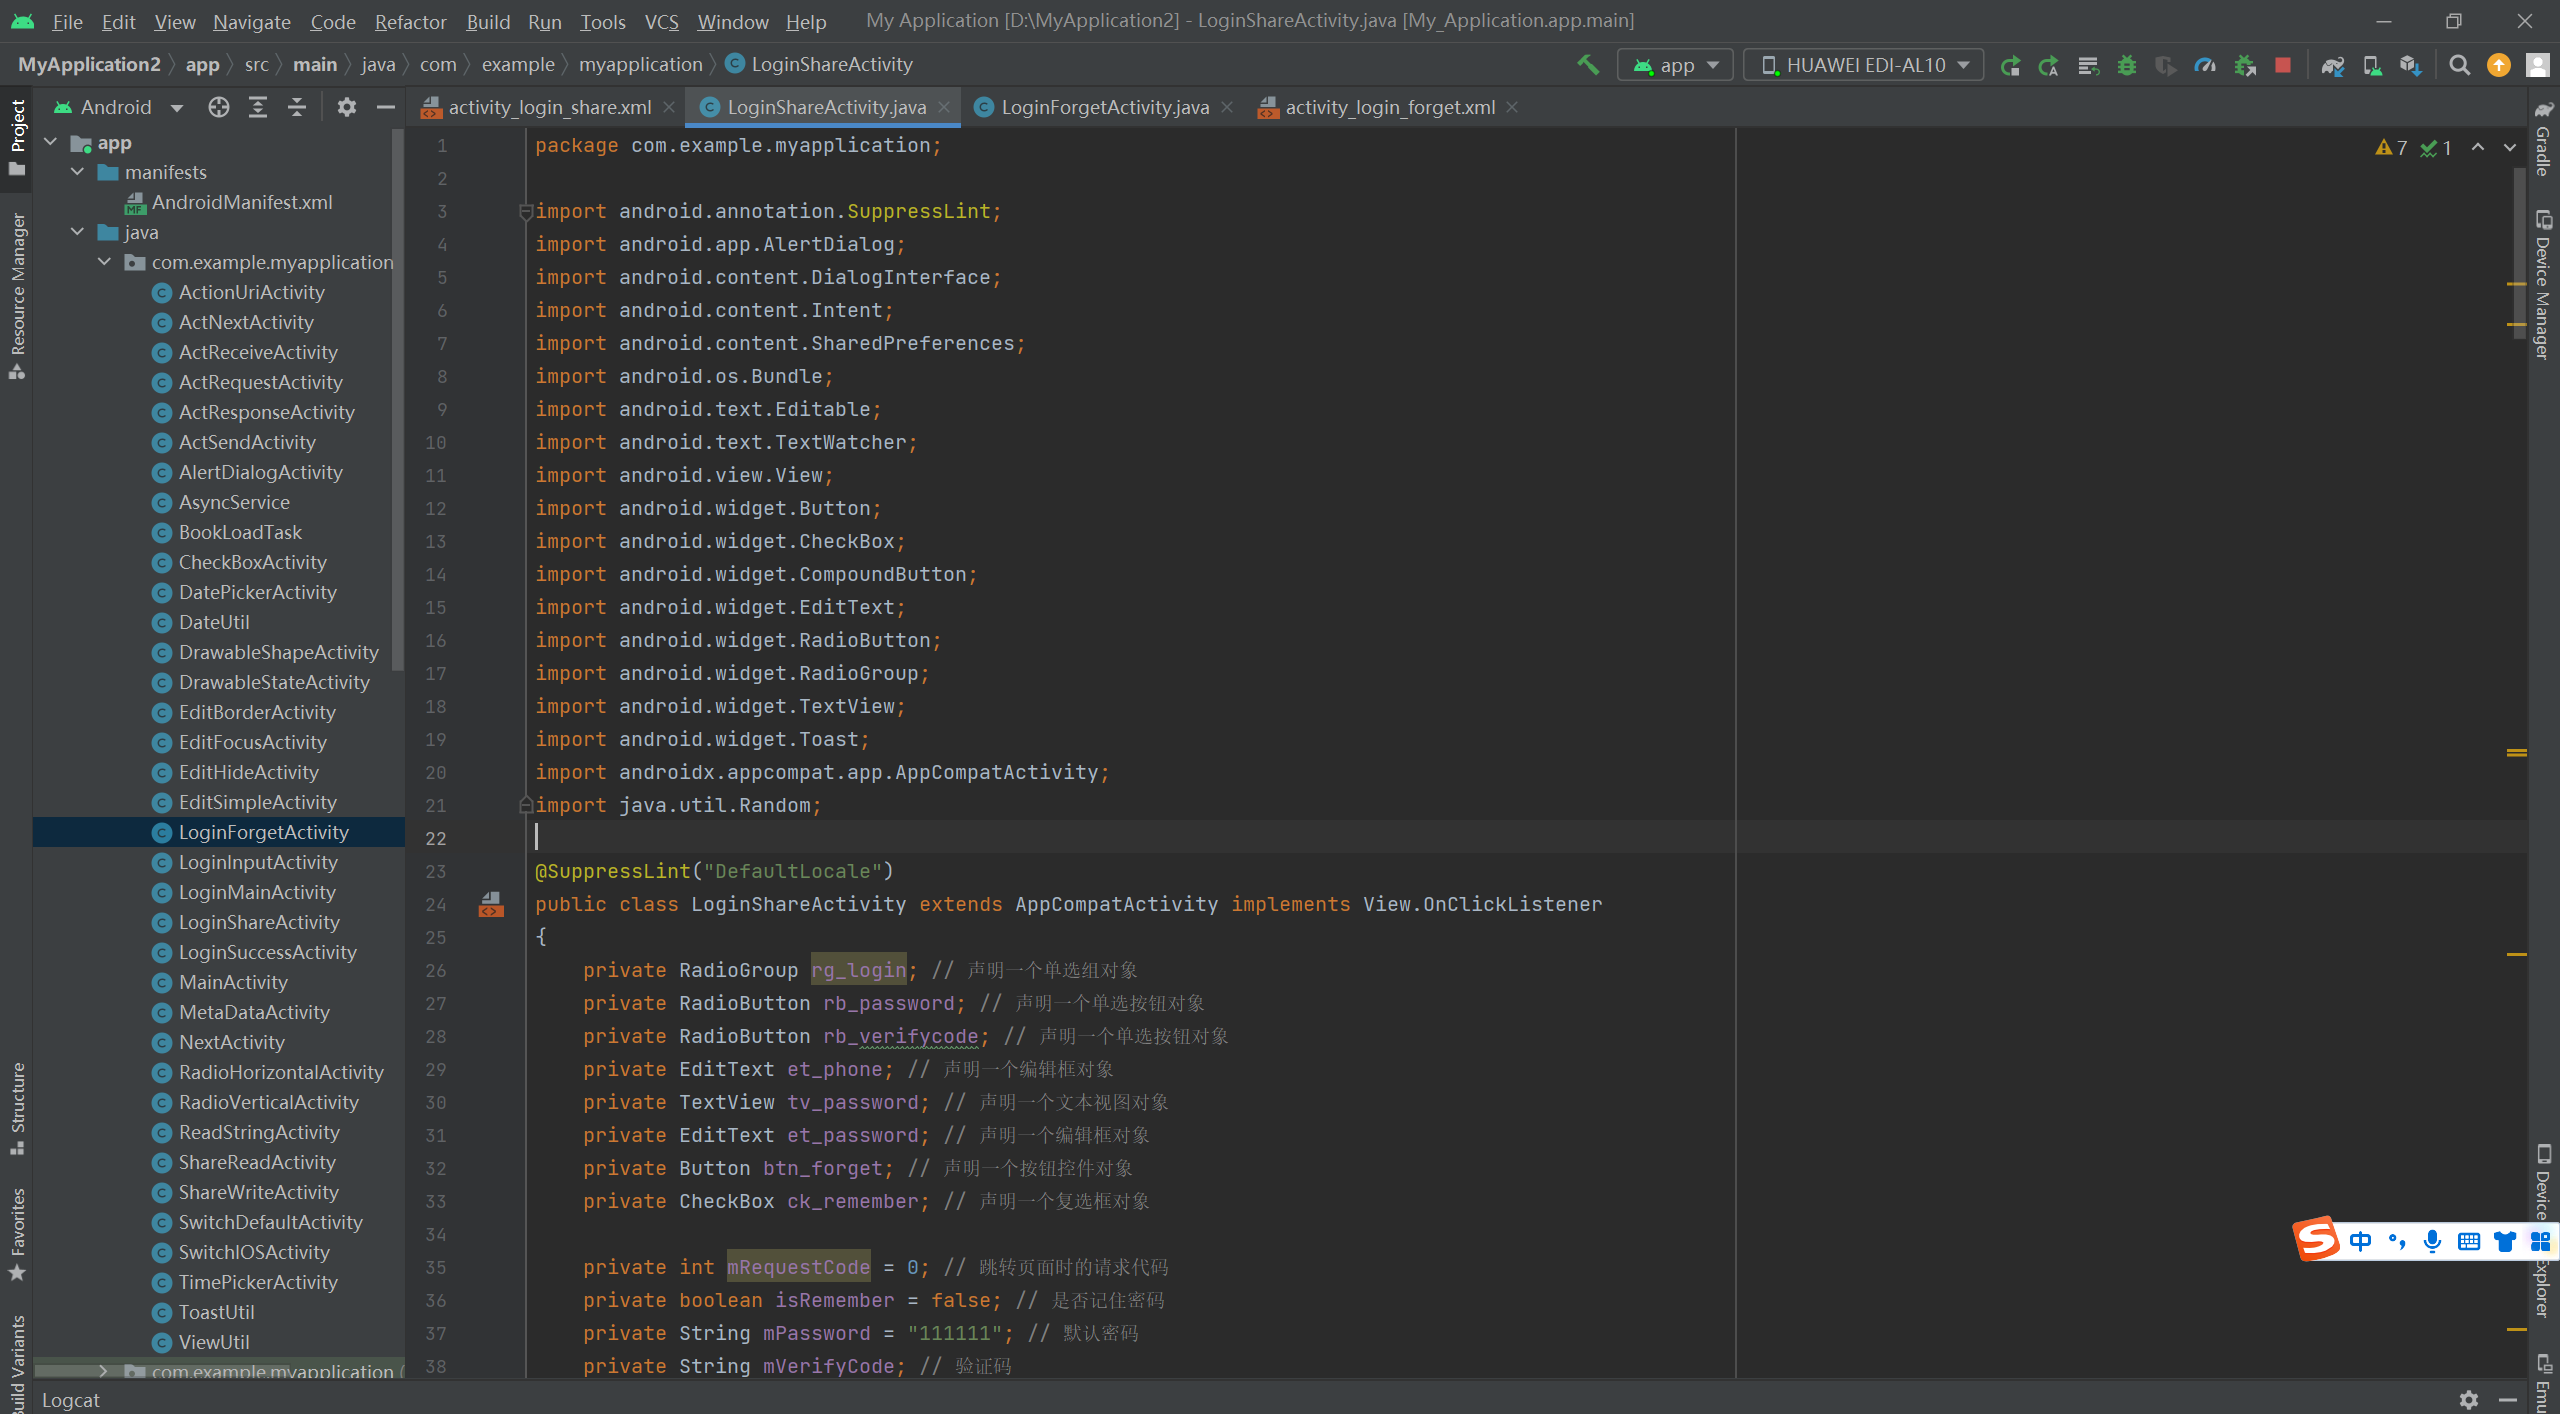
Task: Open the Profiler gauge icon
Action: point(2205,65)
